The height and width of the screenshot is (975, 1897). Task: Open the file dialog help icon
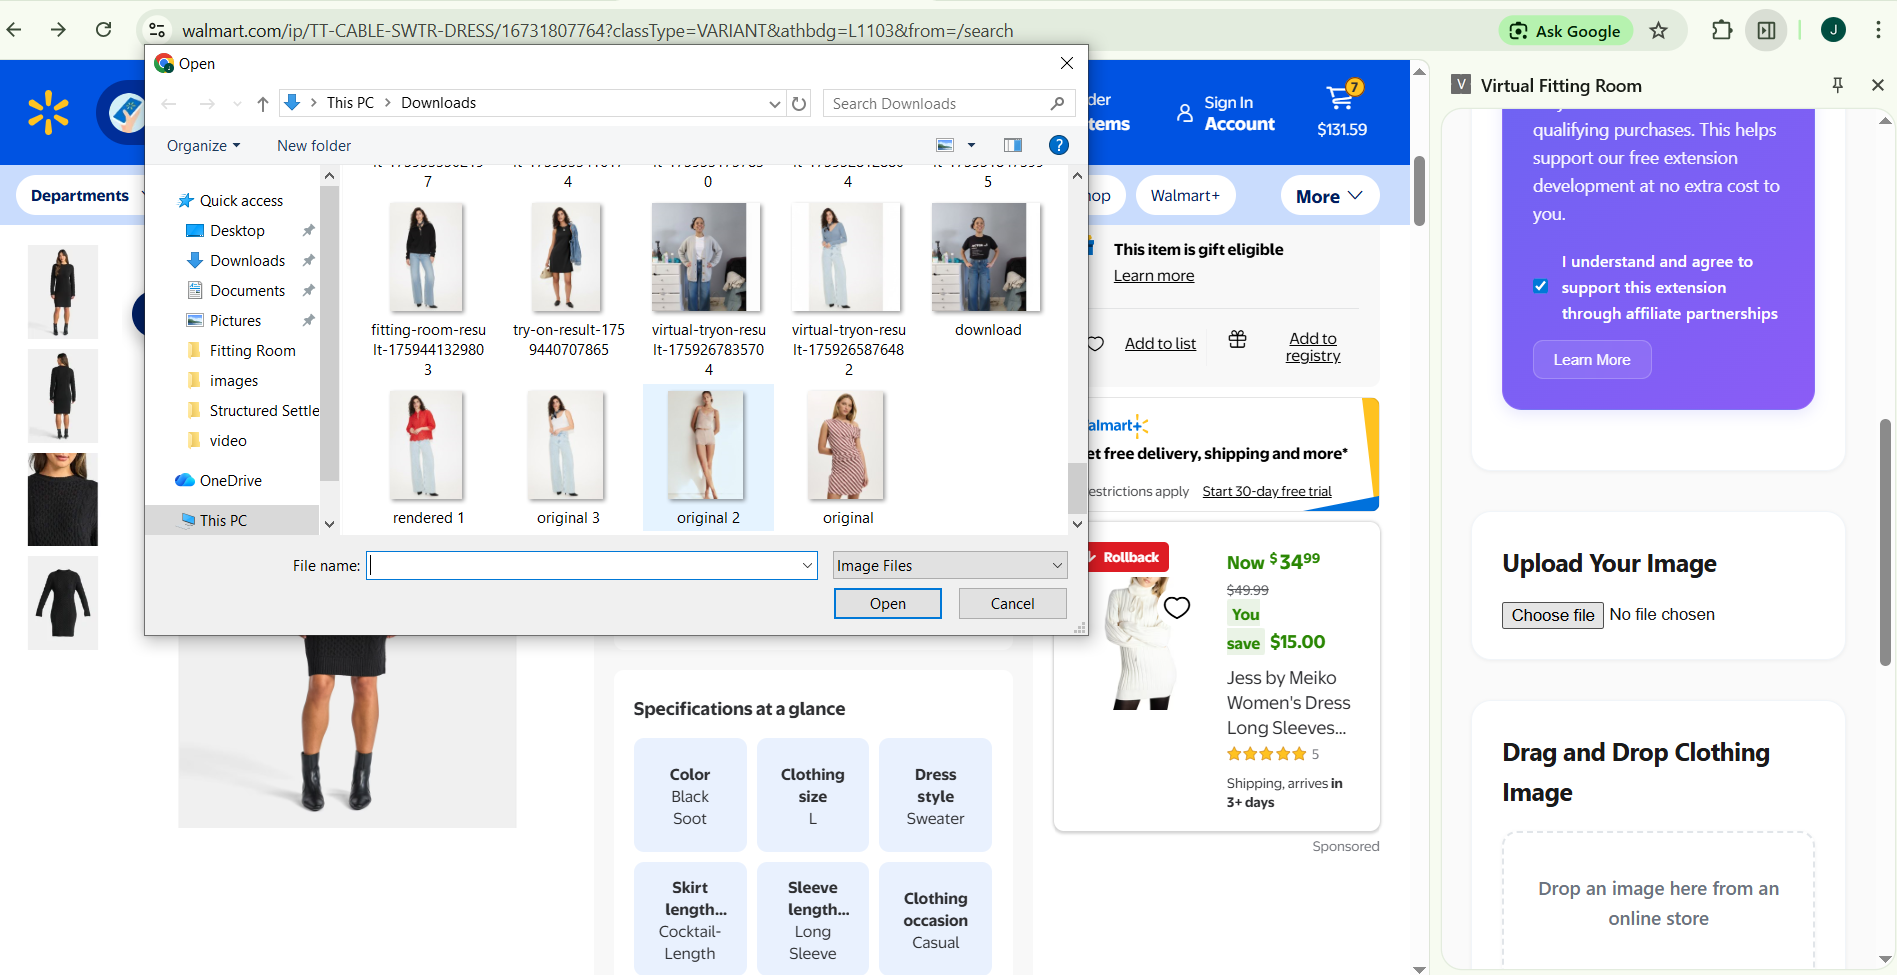(1058, 145)
